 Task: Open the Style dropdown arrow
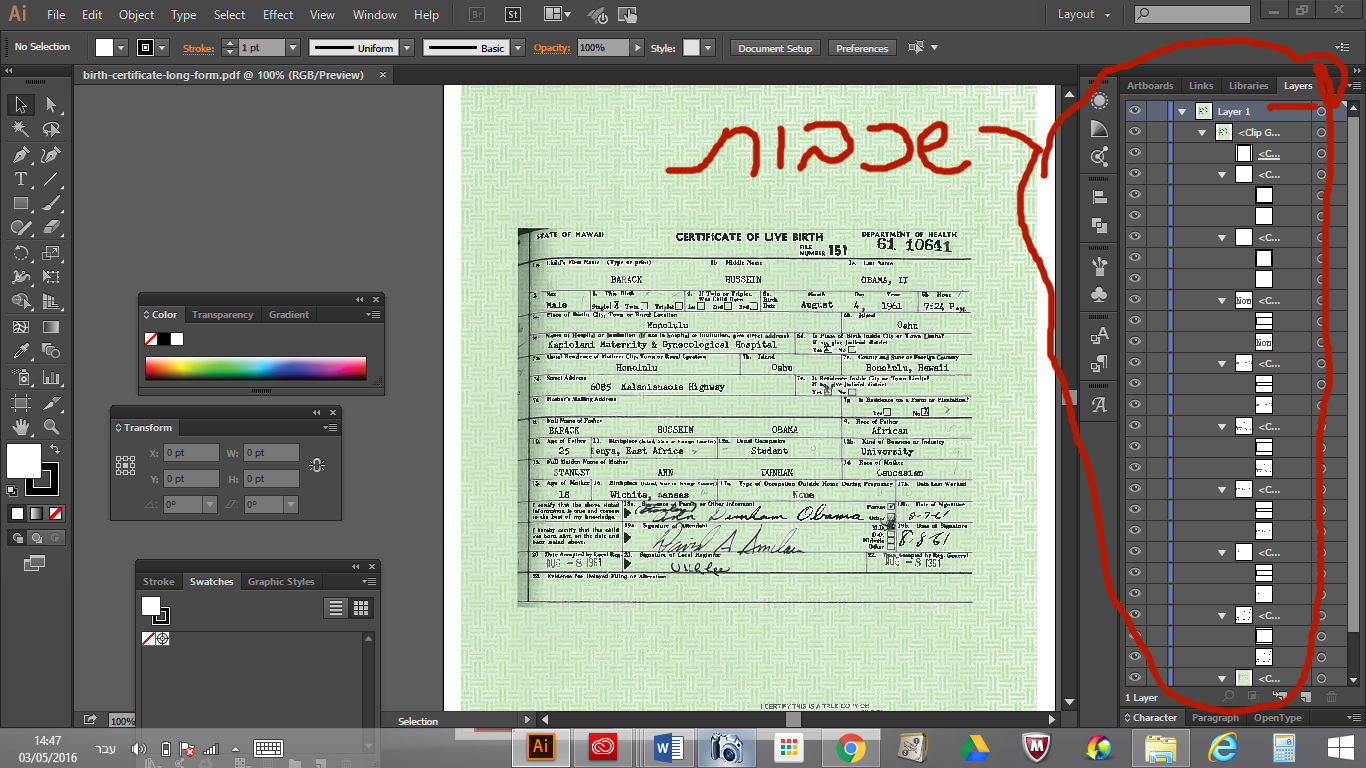[708, 47]
